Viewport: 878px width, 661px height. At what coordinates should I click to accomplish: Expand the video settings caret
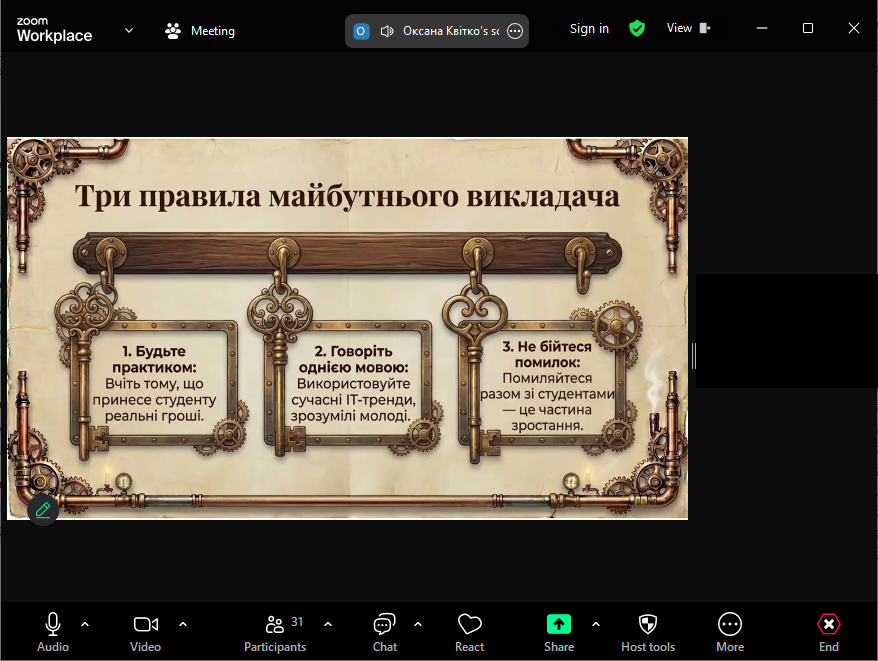tap(183, 624)
